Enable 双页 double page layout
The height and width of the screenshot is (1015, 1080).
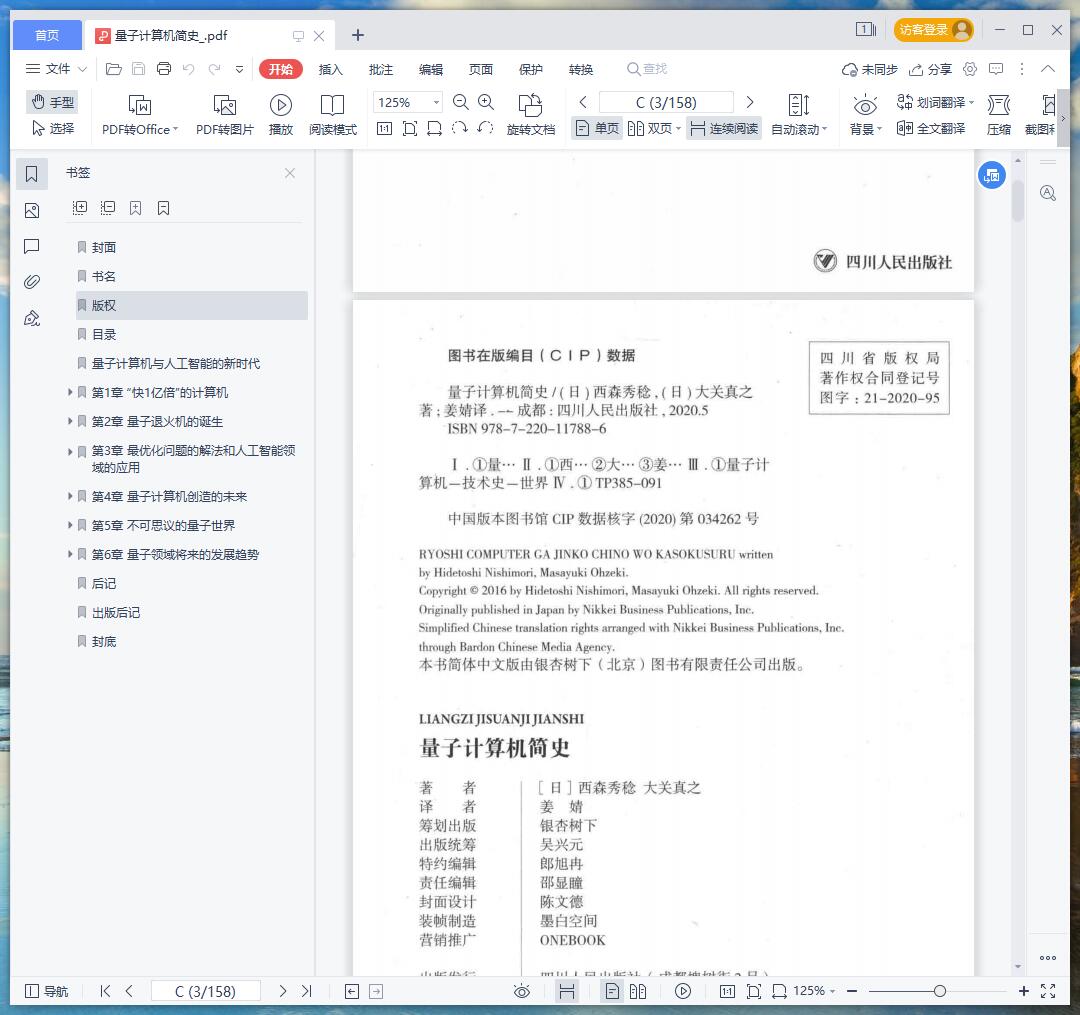pyautogui.click(x=654, y=128)
